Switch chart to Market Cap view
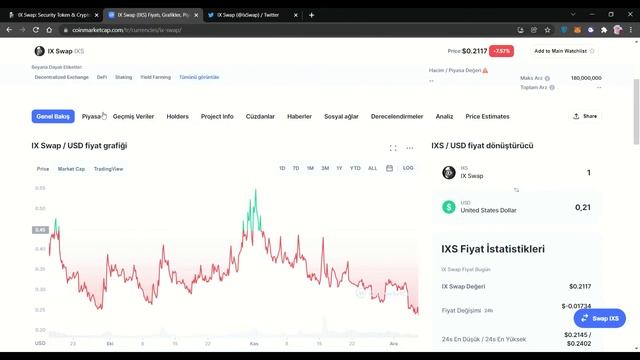The image size is (640, 360). (x=71, y=169)
